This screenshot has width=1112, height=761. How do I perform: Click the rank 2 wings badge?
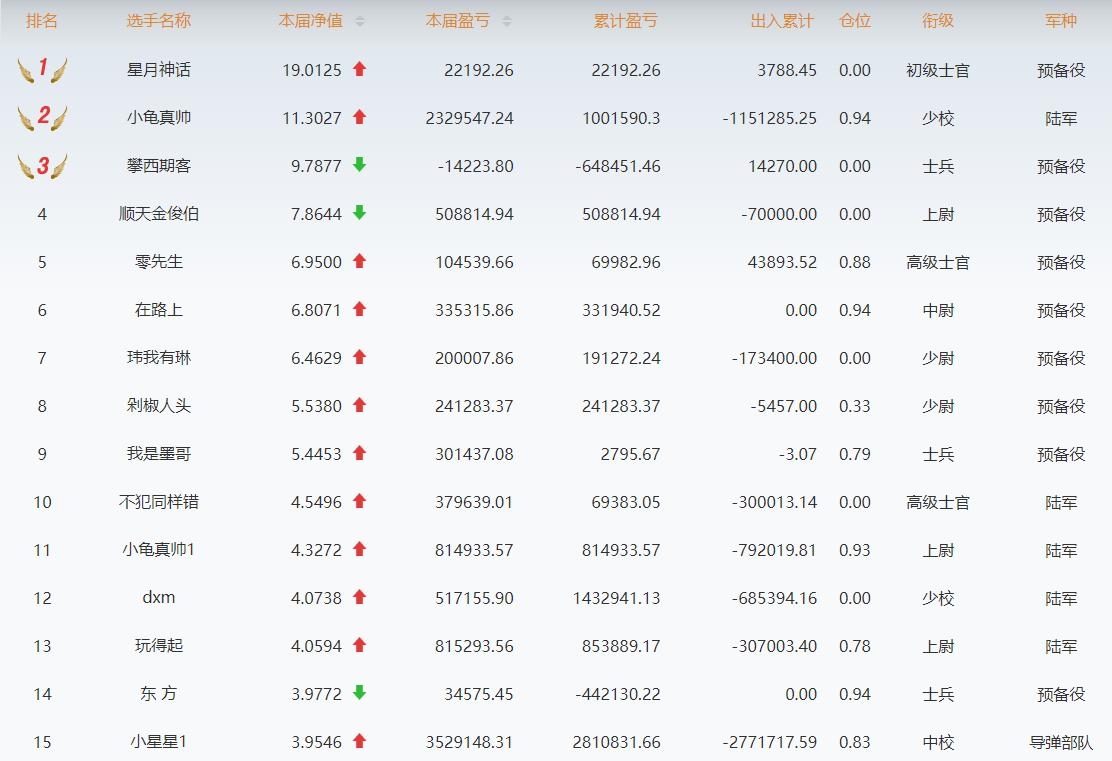tap(42, 118)
